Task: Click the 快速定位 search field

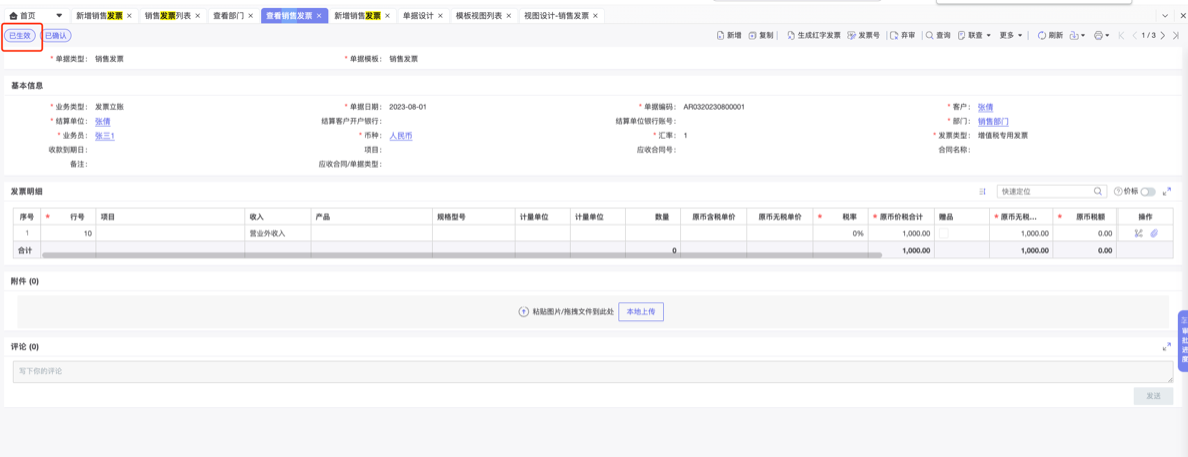Action: (1046, 191)
